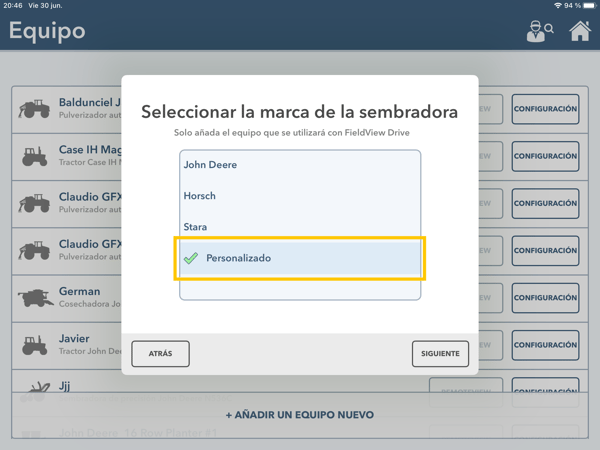The width and height of the screenshot is (600, 450).
Task: Open CONFIGURACIÓN for German harvester
Action: coord(545,298)
